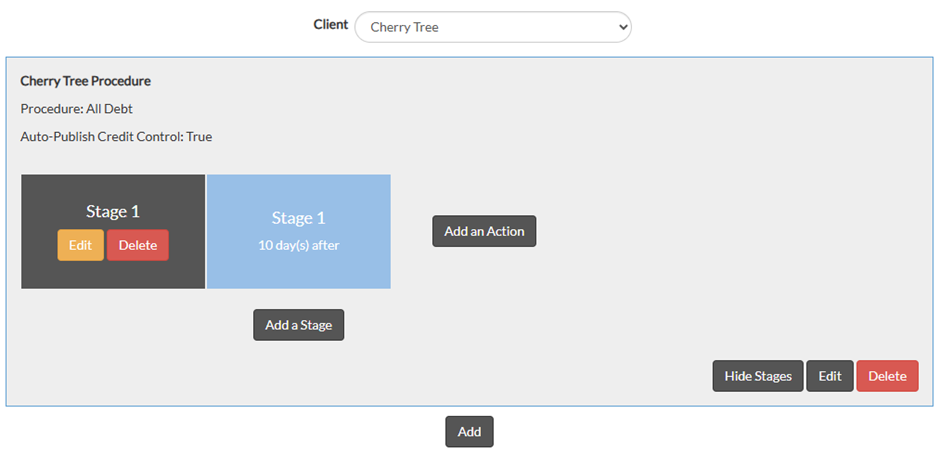
Task: Click the Stage 1 title in the blue tile
Action: [298, 218]
